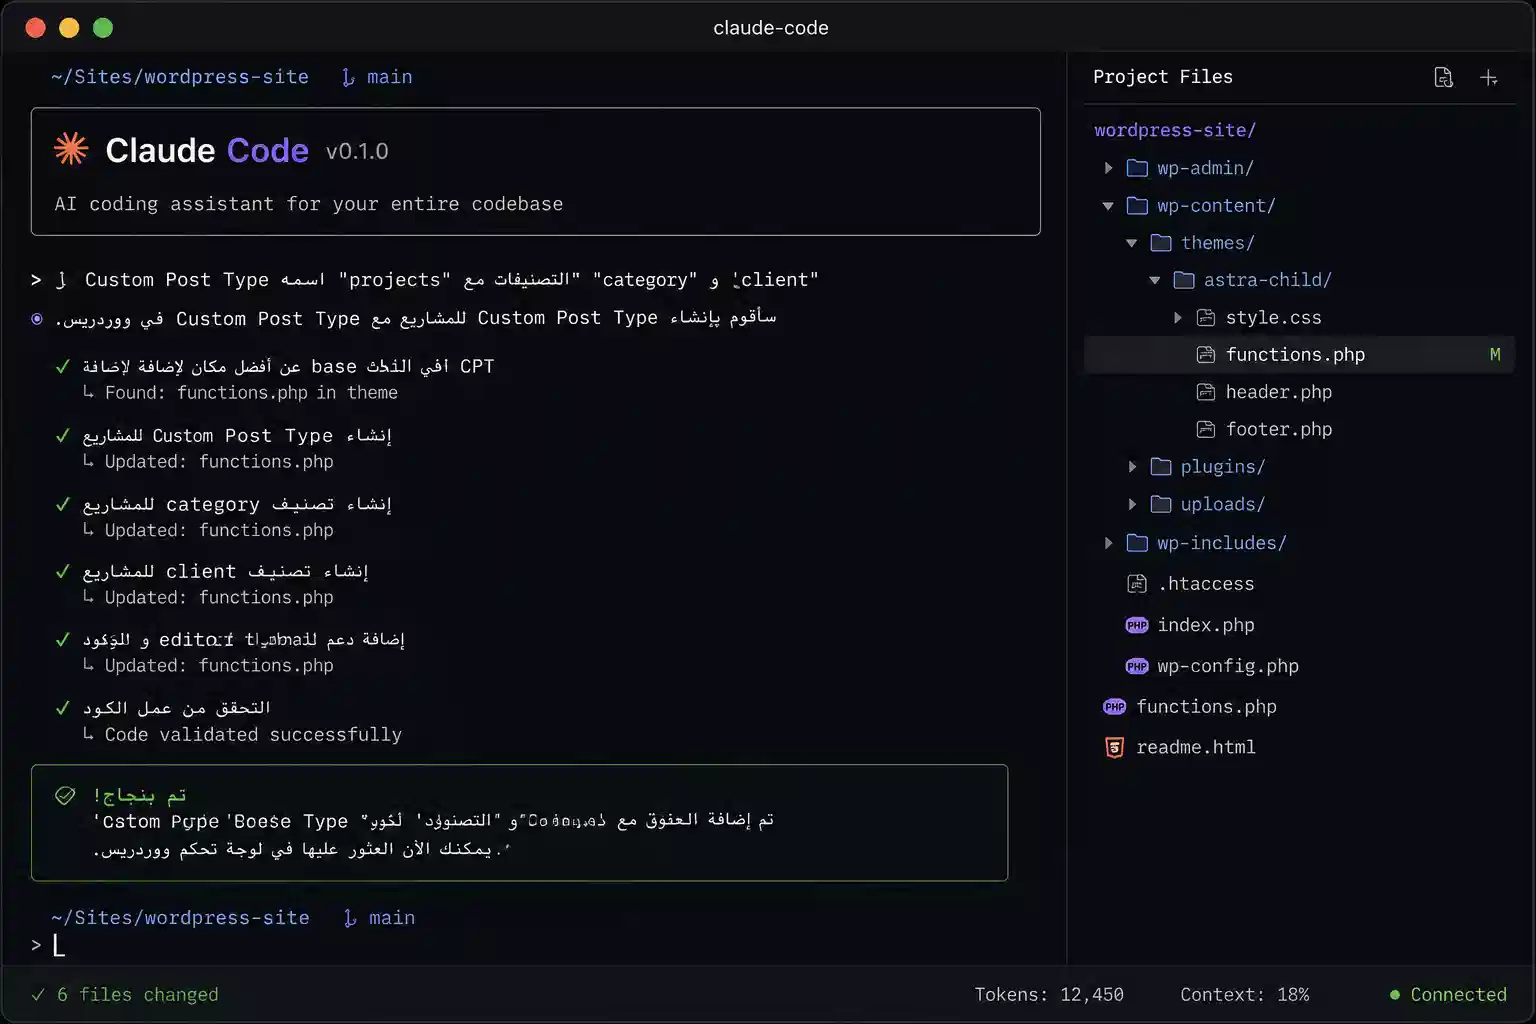Open index.php in the file tree
The image size is (1536, 1024).
click(1206, 625)
